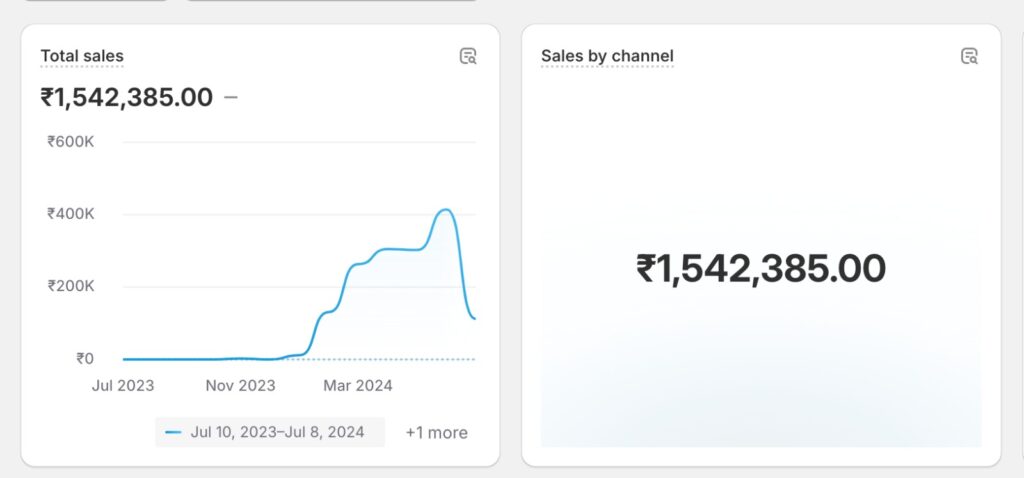The image size is (1024, 478).
Task: Click the ₹0 y-axis label
Action: pyautogui.click(x=85, y=358)
